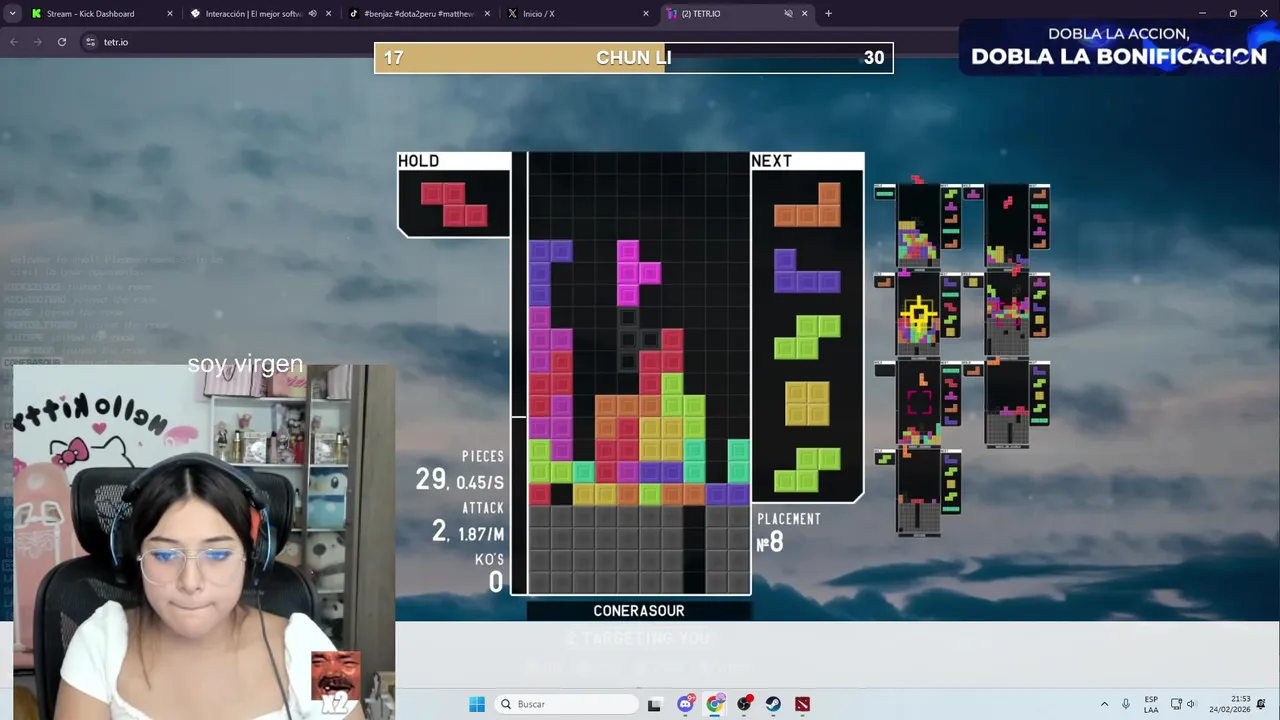Click the x2 meme sticker on webcam
The image size is (1280, 720).
click(x=336, y=685)
